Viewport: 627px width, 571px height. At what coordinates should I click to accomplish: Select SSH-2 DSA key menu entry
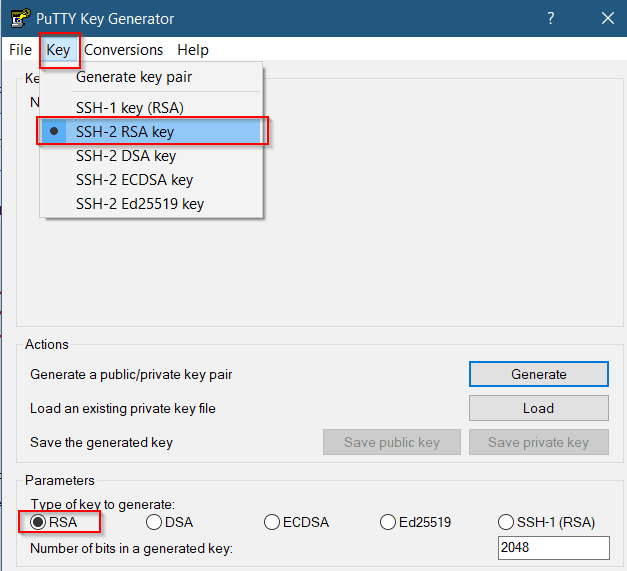coord(151,156)
